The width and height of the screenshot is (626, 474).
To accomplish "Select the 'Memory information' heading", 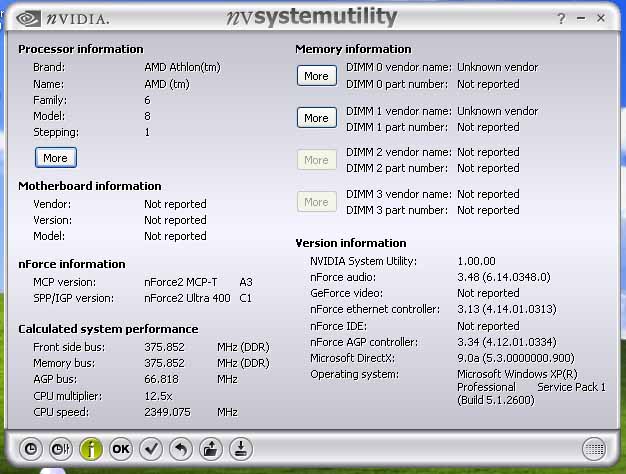I will 353,49.
